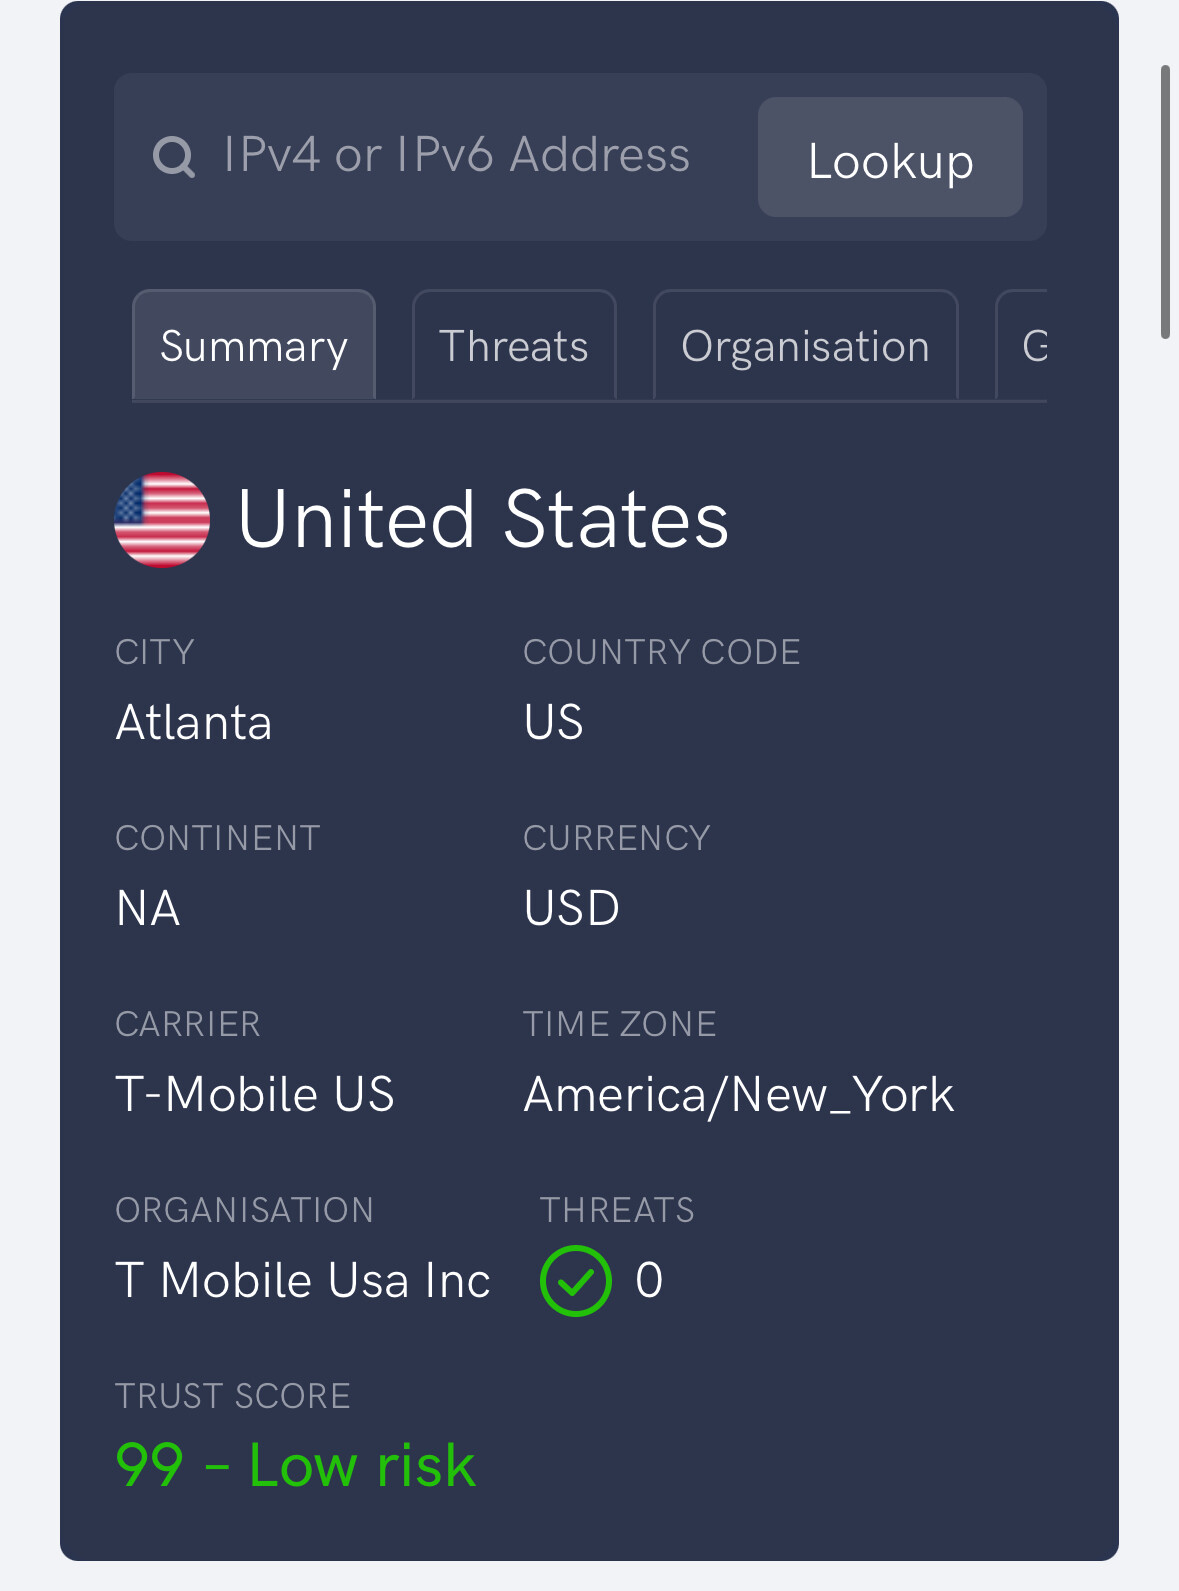1179x1591 pixels.
Task: Open the Threats tab
Action: pyautogui.click(x=514, y=346)
